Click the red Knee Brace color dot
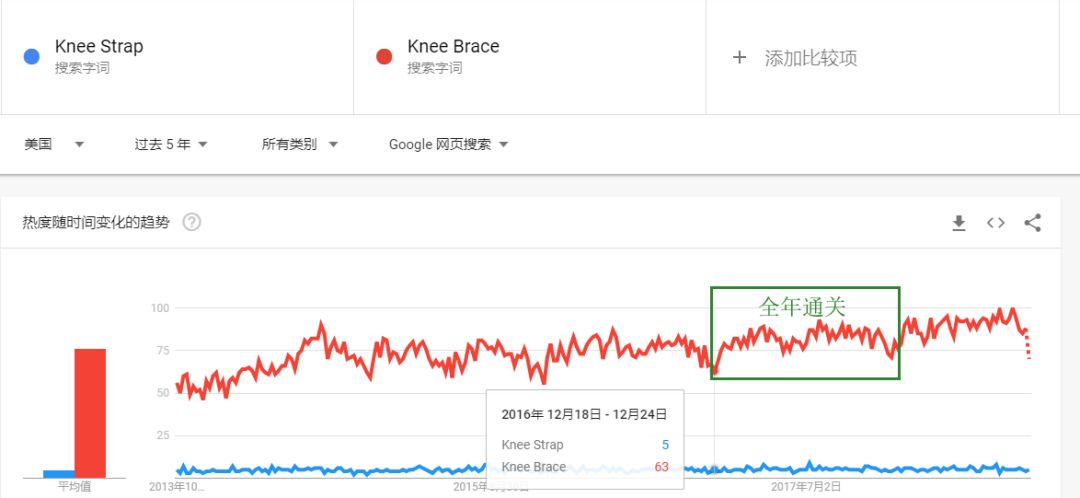 pyautogui.click(x=384, y=57)
